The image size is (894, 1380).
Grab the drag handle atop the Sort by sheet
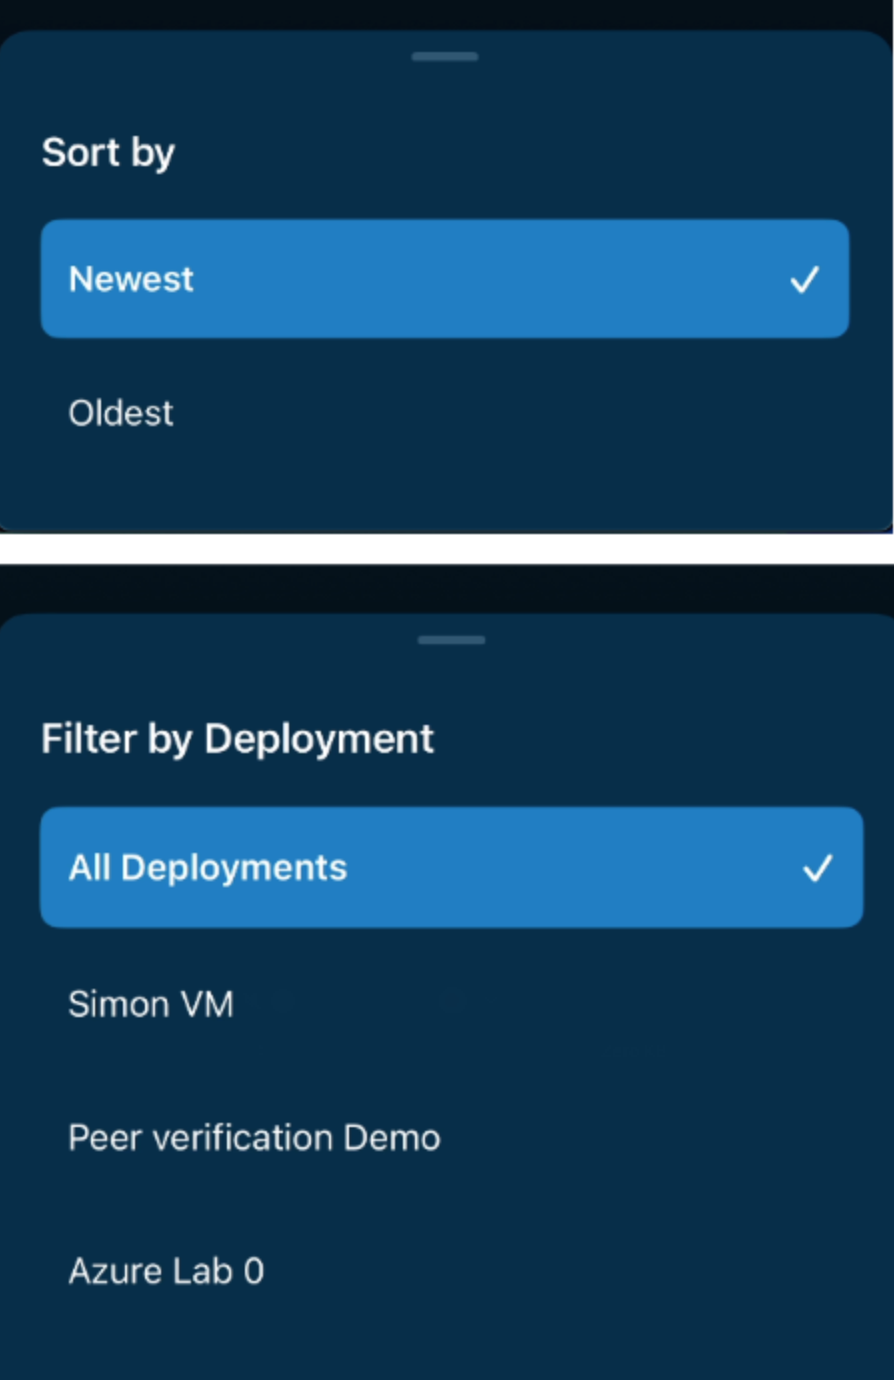coord(445,57)
